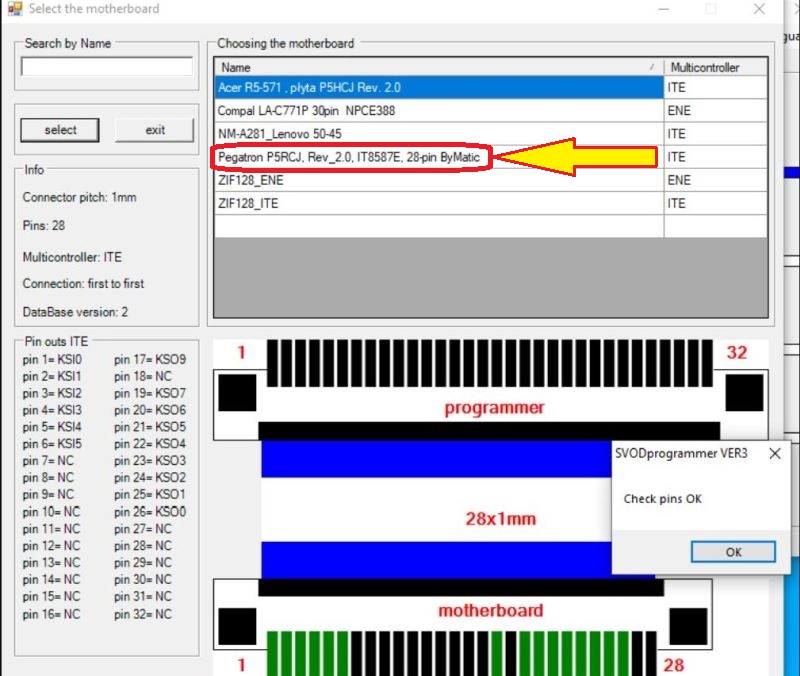Click the red 'motherboard' connector label
Viewport: 800px width, 676px height.
pos(490,610)
